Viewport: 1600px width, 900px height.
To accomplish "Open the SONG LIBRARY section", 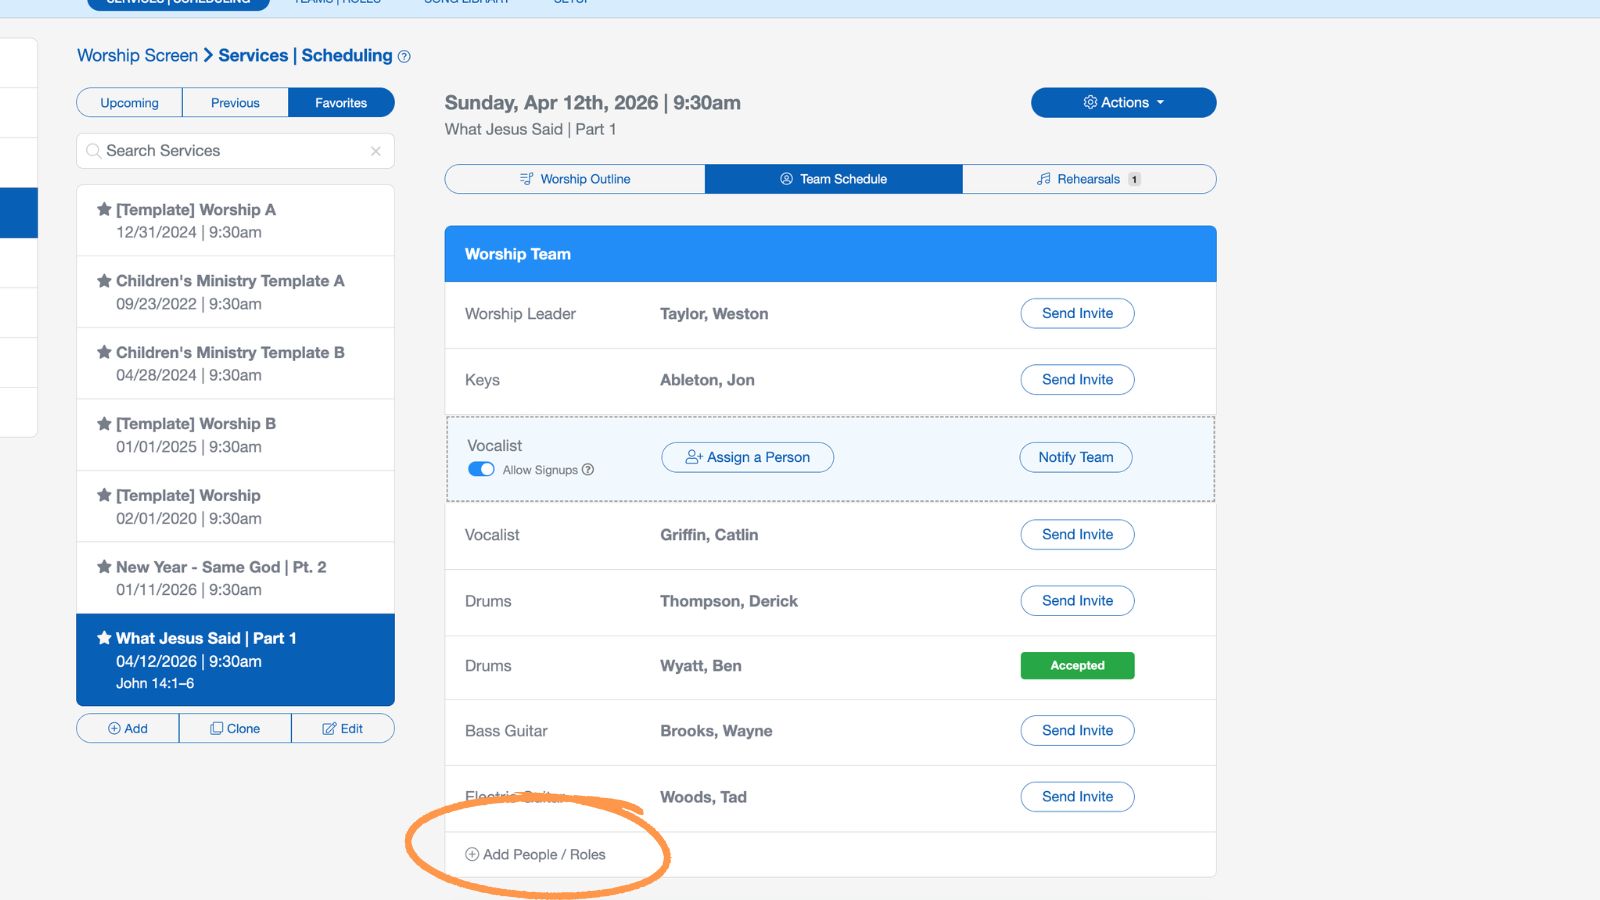I will (x=466, y=3).
